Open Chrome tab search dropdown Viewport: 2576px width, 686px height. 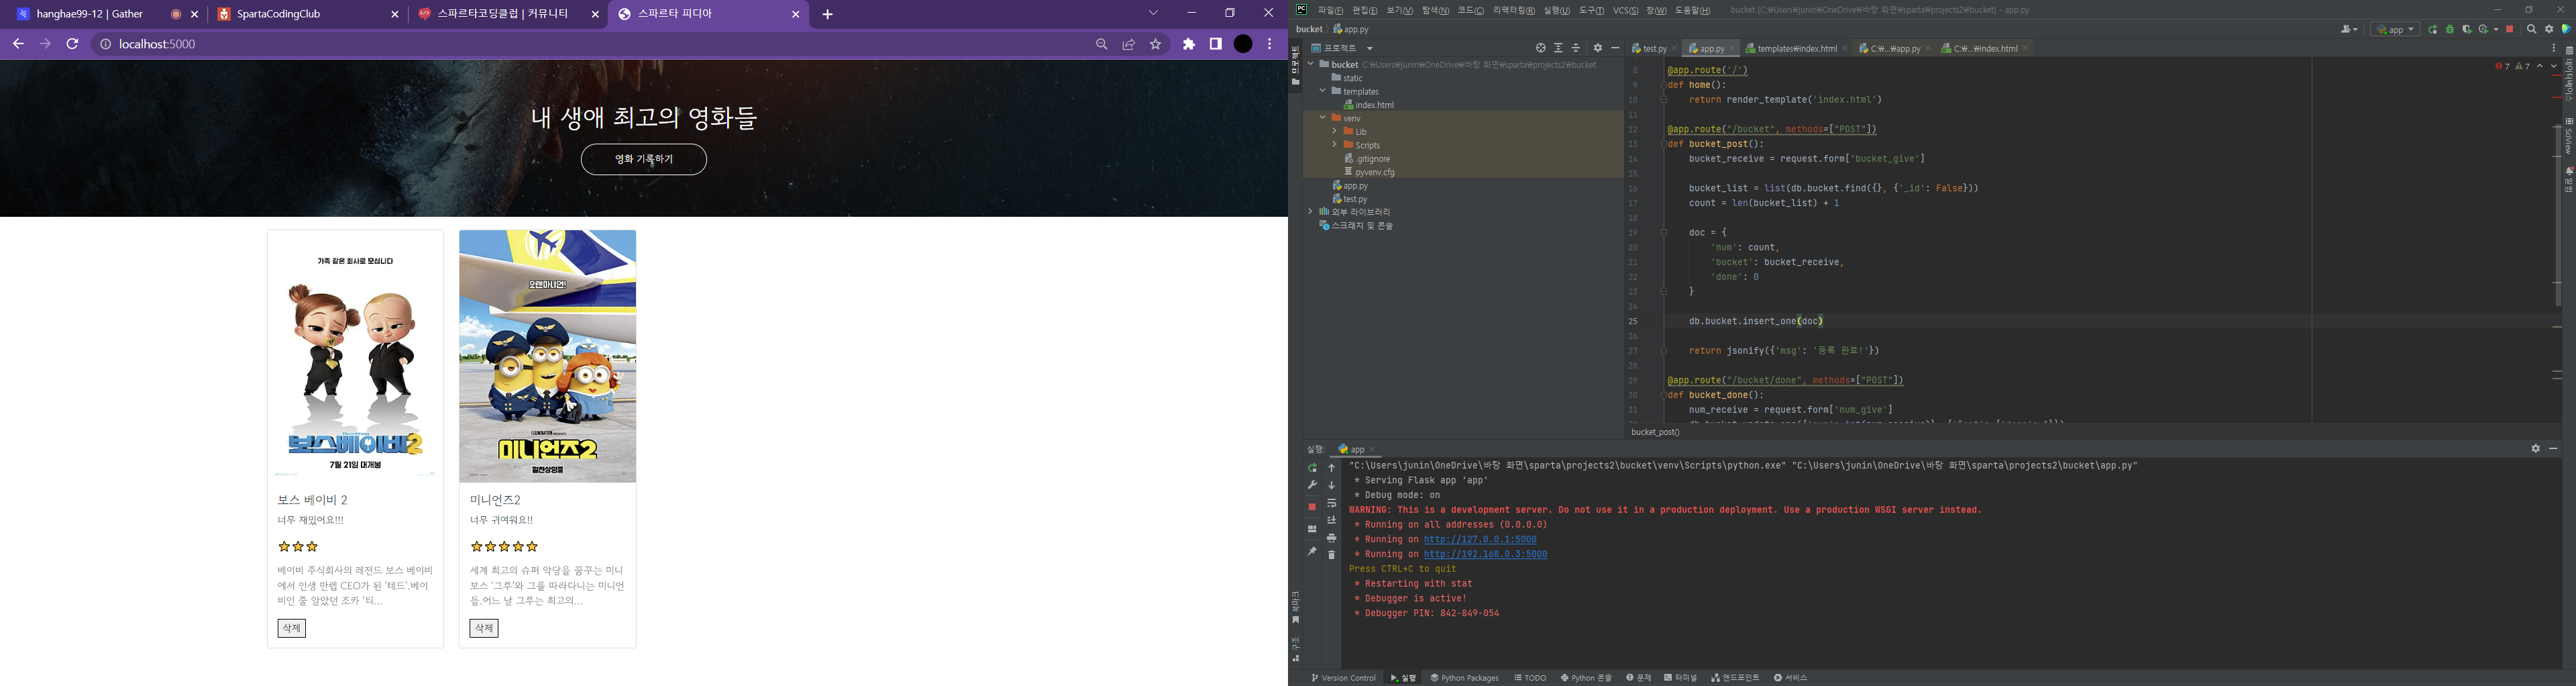click(x=1153, y=13)
